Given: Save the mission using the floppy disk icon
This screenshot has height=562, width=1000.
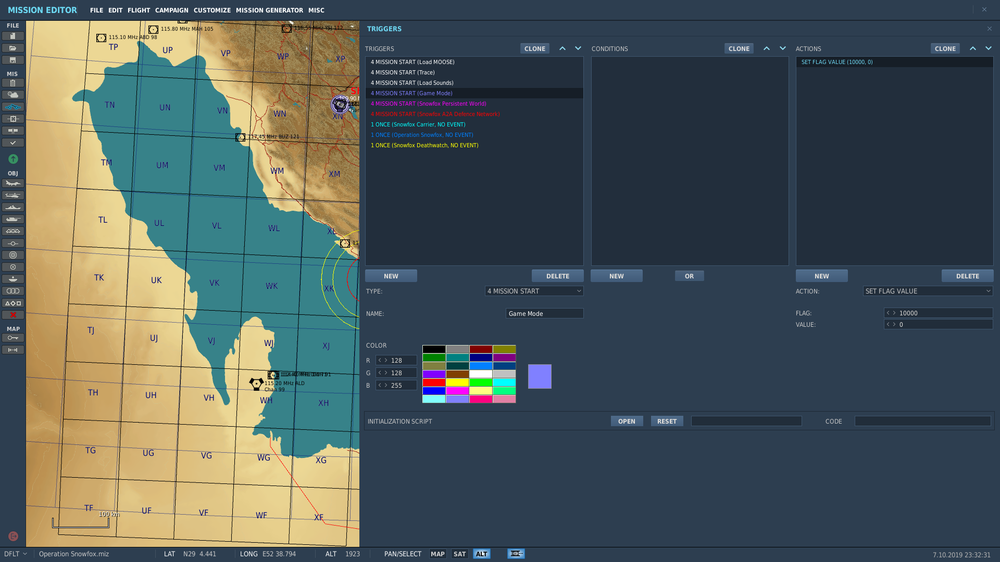Looking at the screenshot, I should 12,60.
